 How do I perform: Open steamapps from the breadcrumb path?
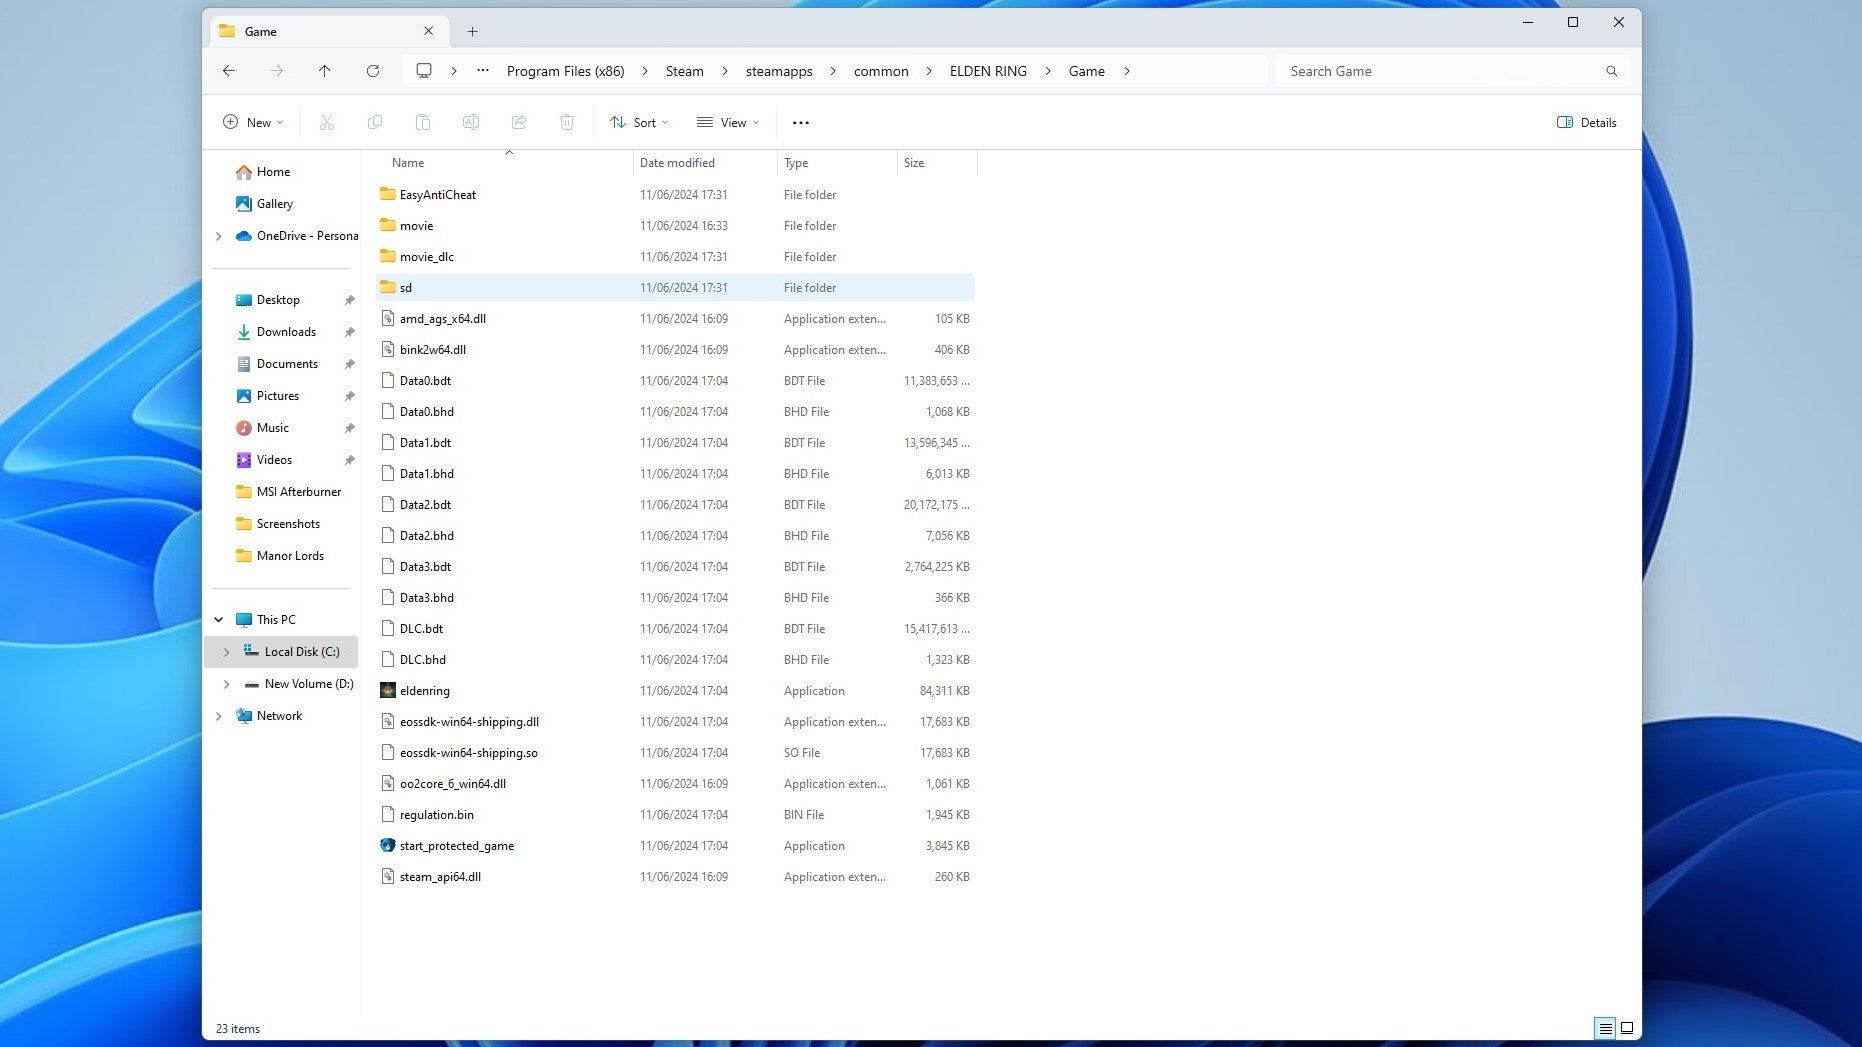(x=779, y=71)
